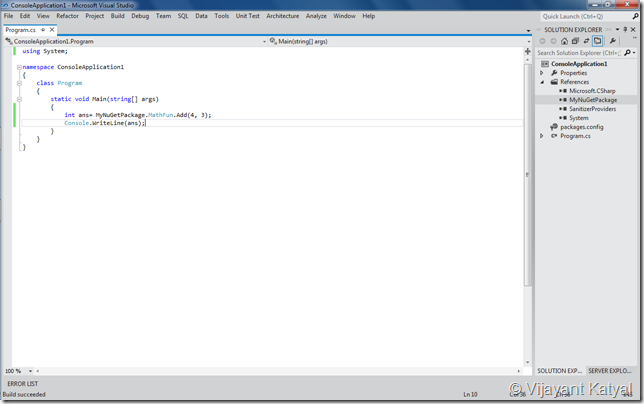Image resolution: width=644 pixels, height=404 pixels.
Task: Select the ConsoleApplication1 project node
Action: [579, 64]
